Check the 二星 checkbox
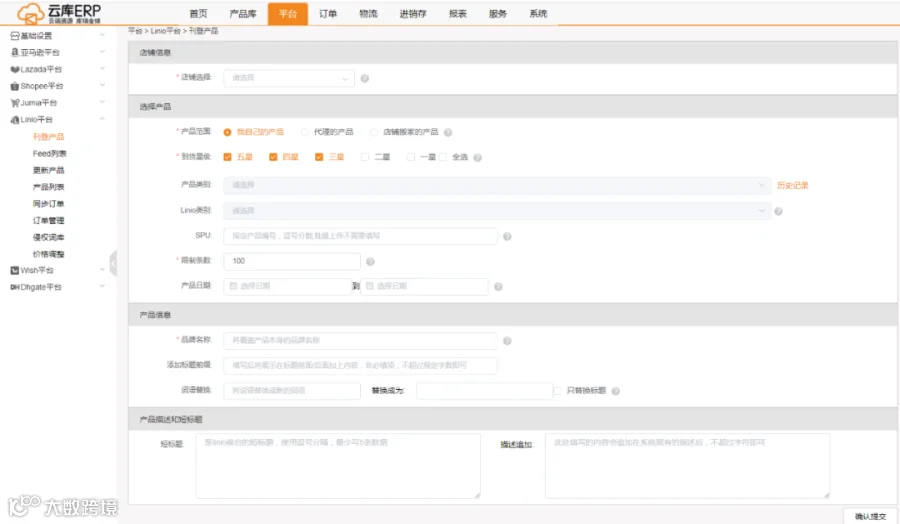 (x=365, y=157)
